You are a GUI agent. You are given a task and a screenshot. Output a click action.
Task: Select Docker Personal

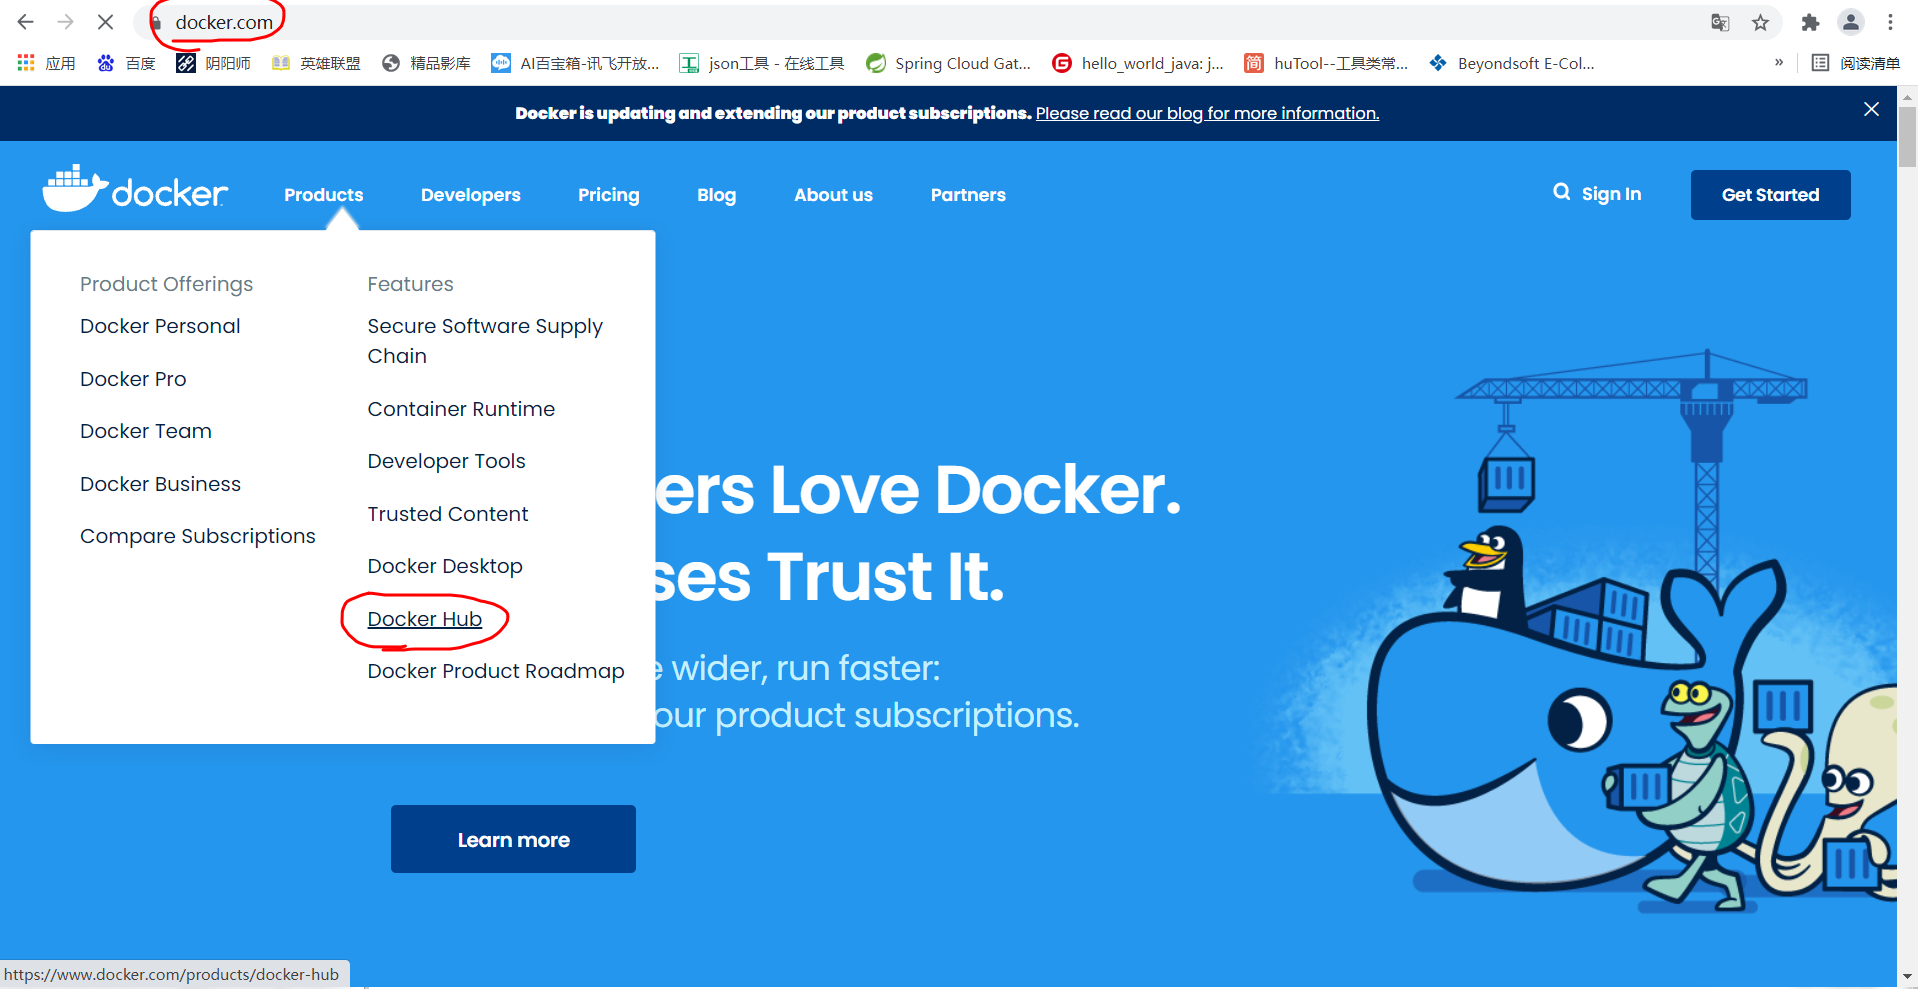tap(160, 326)
